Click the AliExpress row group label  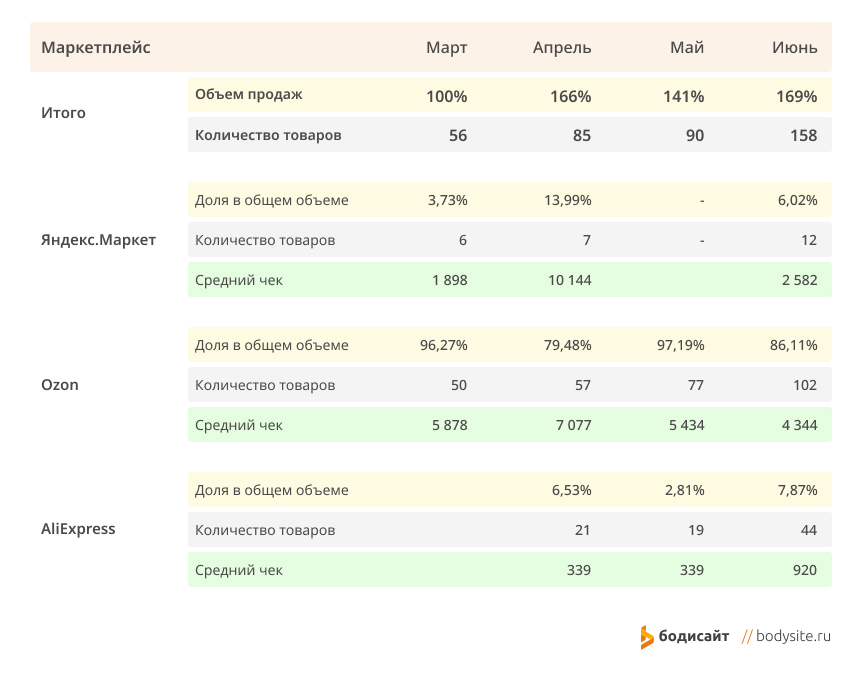pos(78,529)
